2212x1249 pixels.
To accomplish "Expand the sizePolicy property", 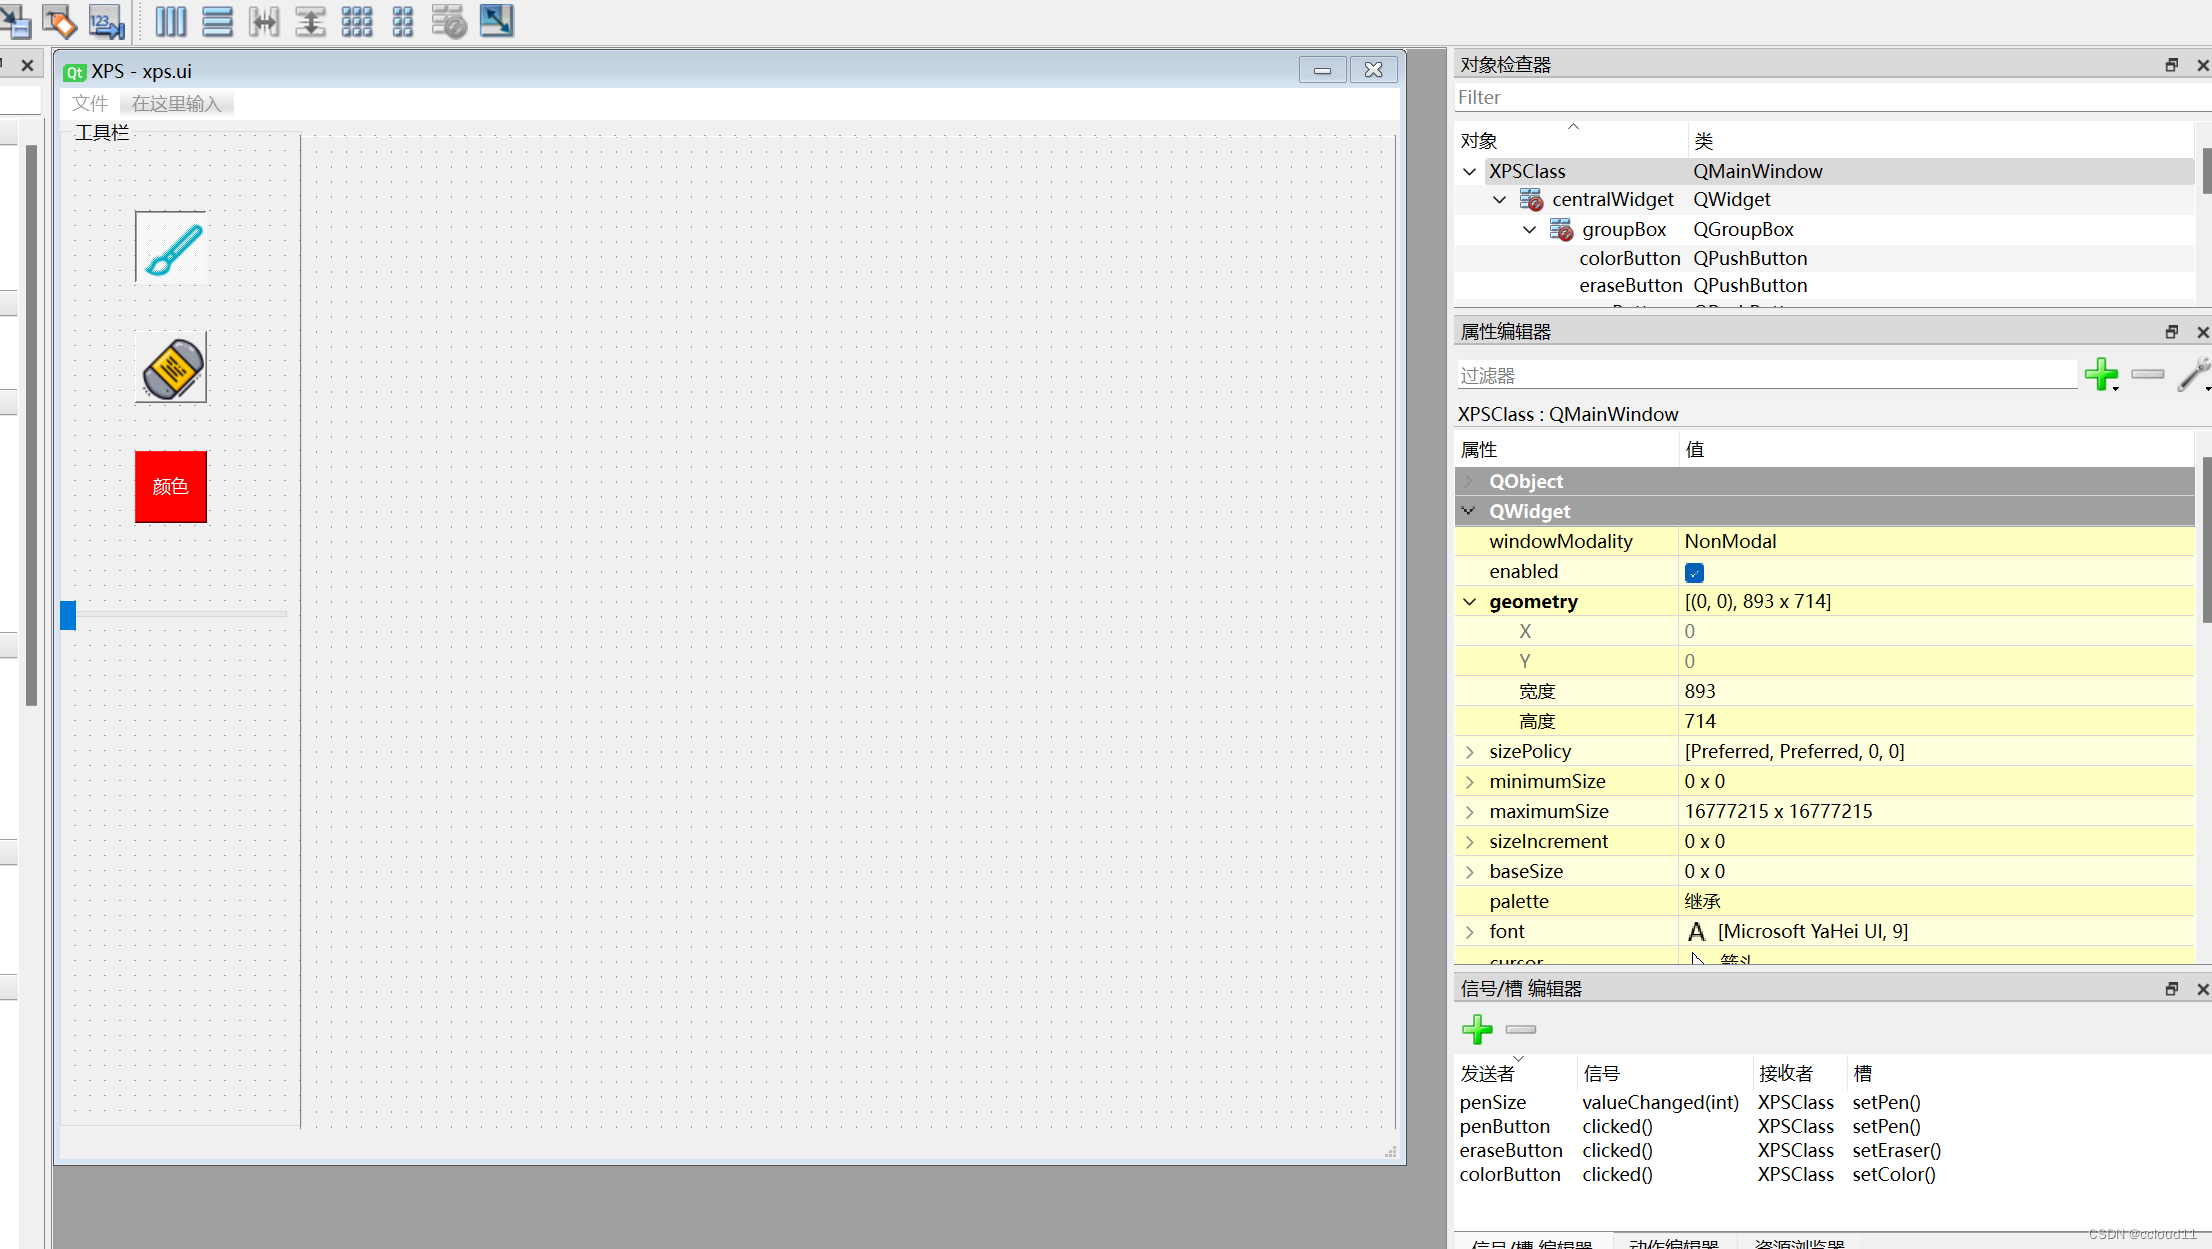I will [1469, 752].
